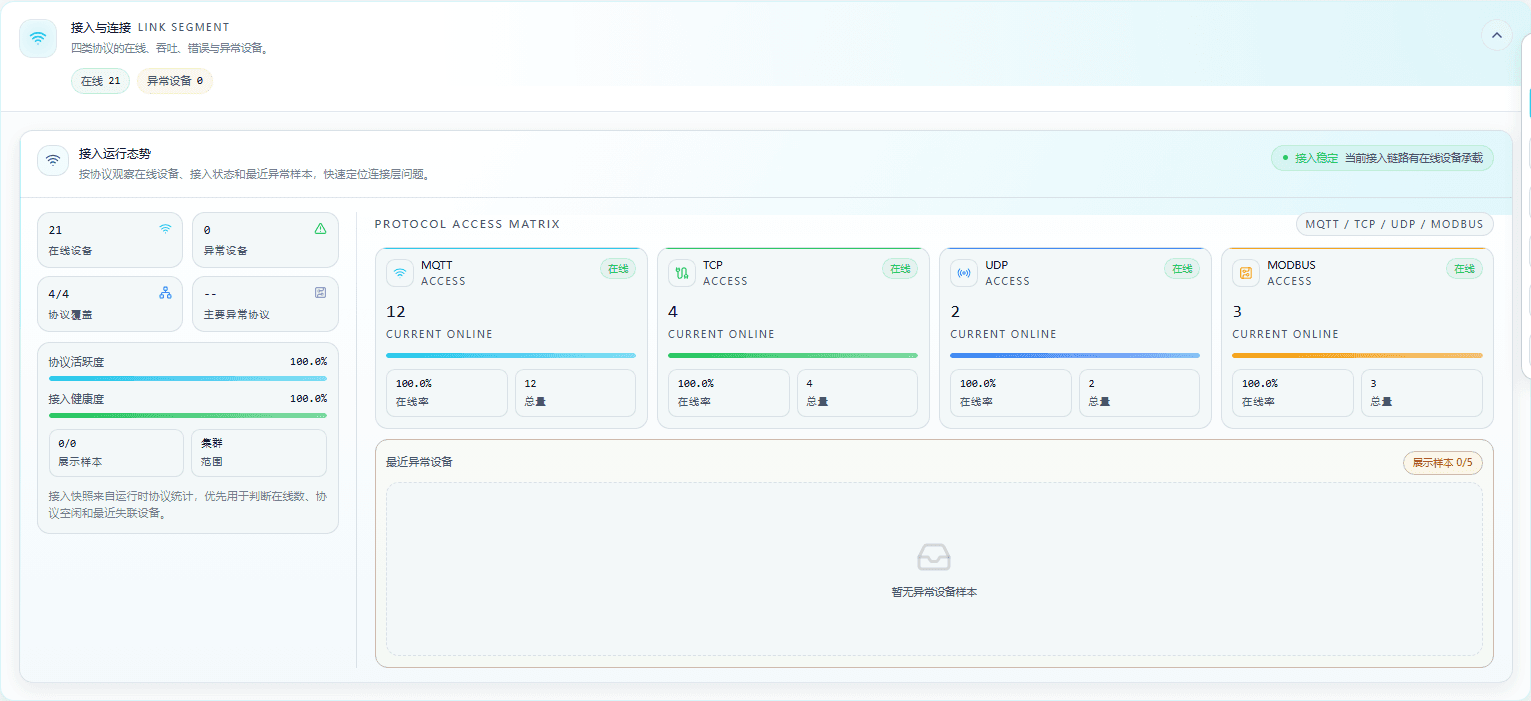Click the MQTT card's cyan progress bar

pos(511,355)
